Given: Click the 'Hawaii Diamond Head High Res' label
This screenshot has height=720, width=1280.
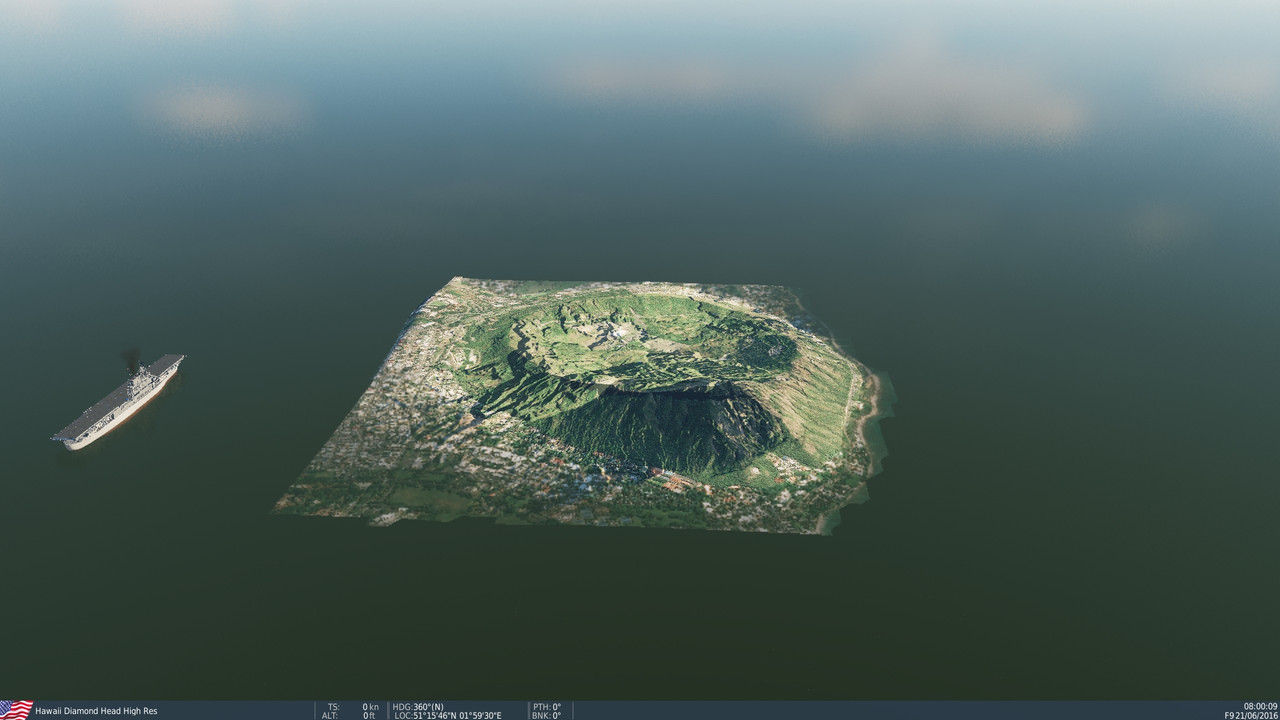Looking at the screenshot, I should tap(96, 711).
